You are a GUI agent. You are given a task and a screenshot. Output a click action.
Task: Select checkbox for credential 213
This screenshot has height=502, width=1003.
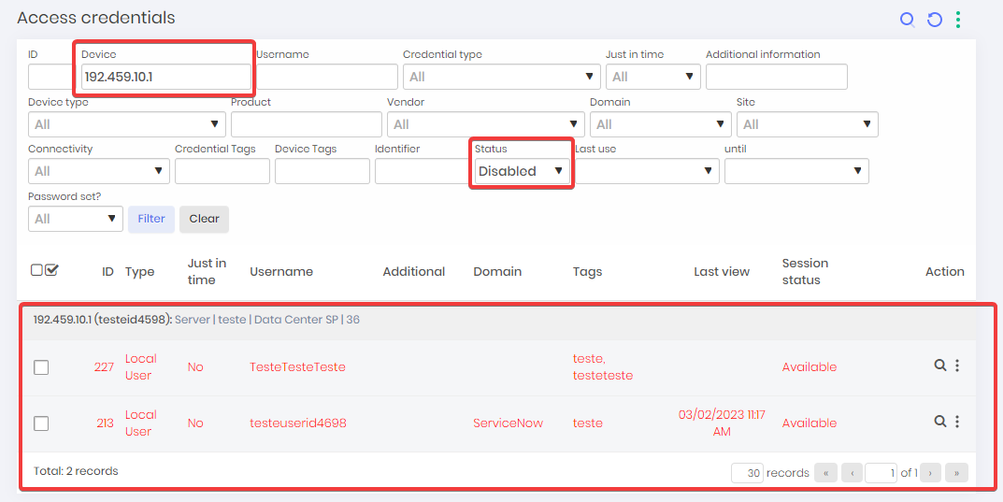pyautogui.click(x=41, y=423)
